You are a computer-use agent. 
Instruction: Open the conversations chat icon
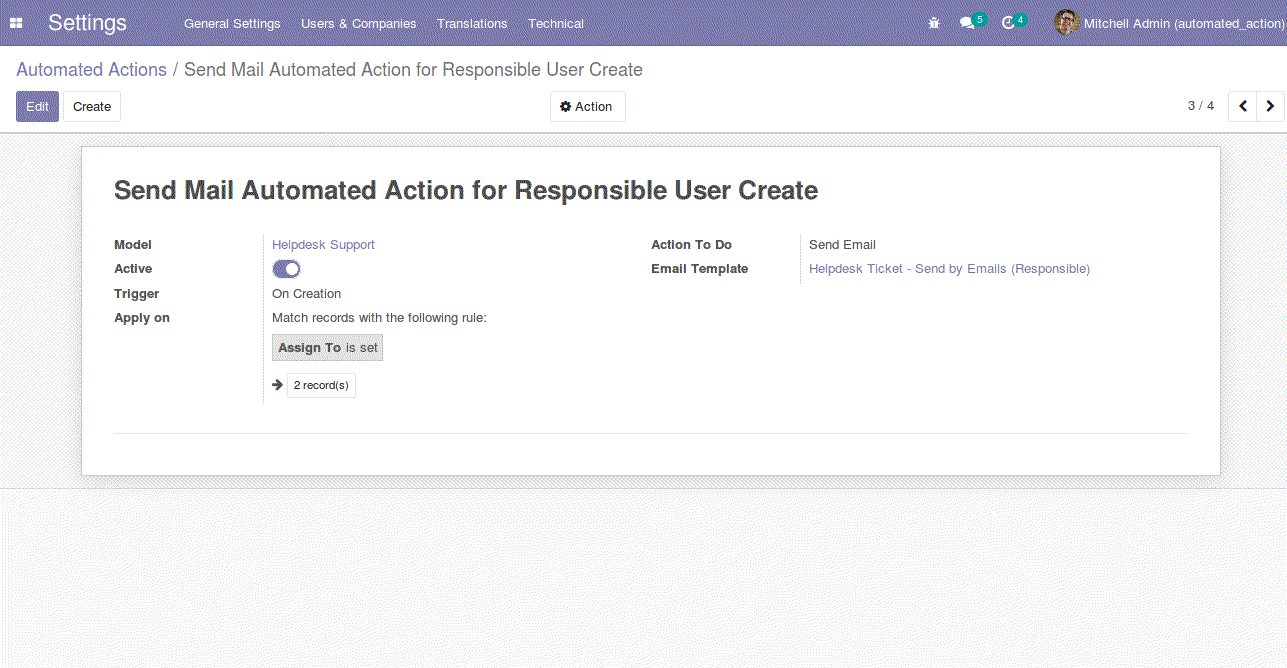click(967, 23)
